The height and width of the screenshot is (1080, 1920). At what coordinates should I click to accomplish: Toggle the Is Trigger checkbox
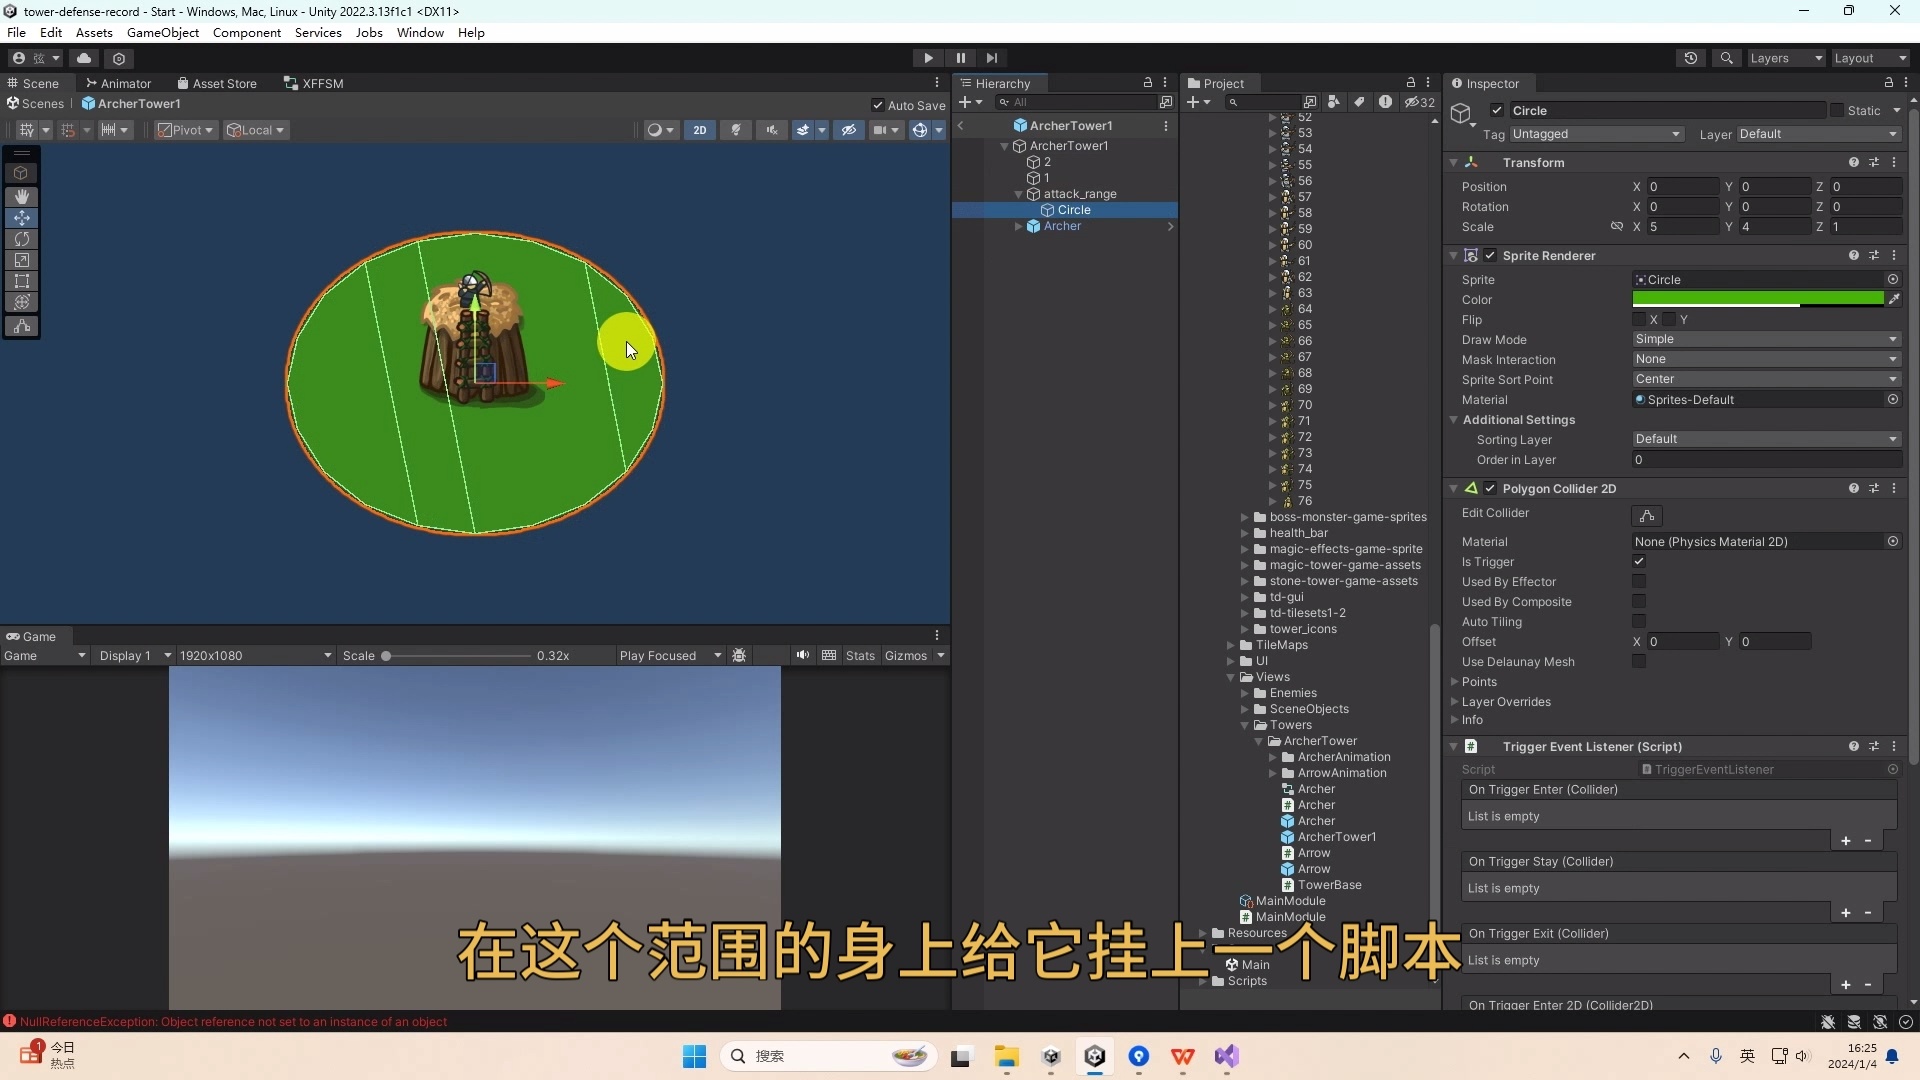(x=1639, y=562)
